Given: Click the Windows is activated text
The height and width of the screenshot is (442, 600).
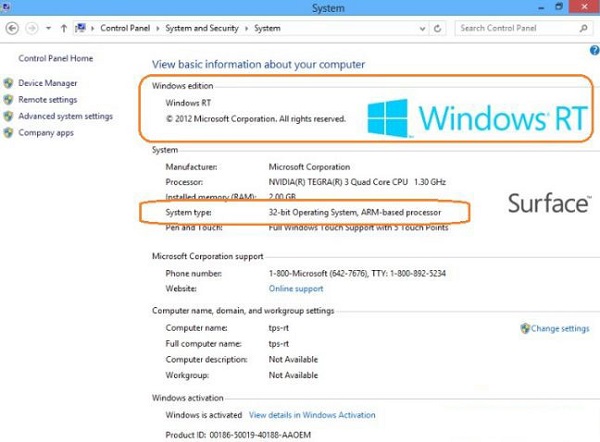Looking at the screenshot, I should click(x=204, y=415).
